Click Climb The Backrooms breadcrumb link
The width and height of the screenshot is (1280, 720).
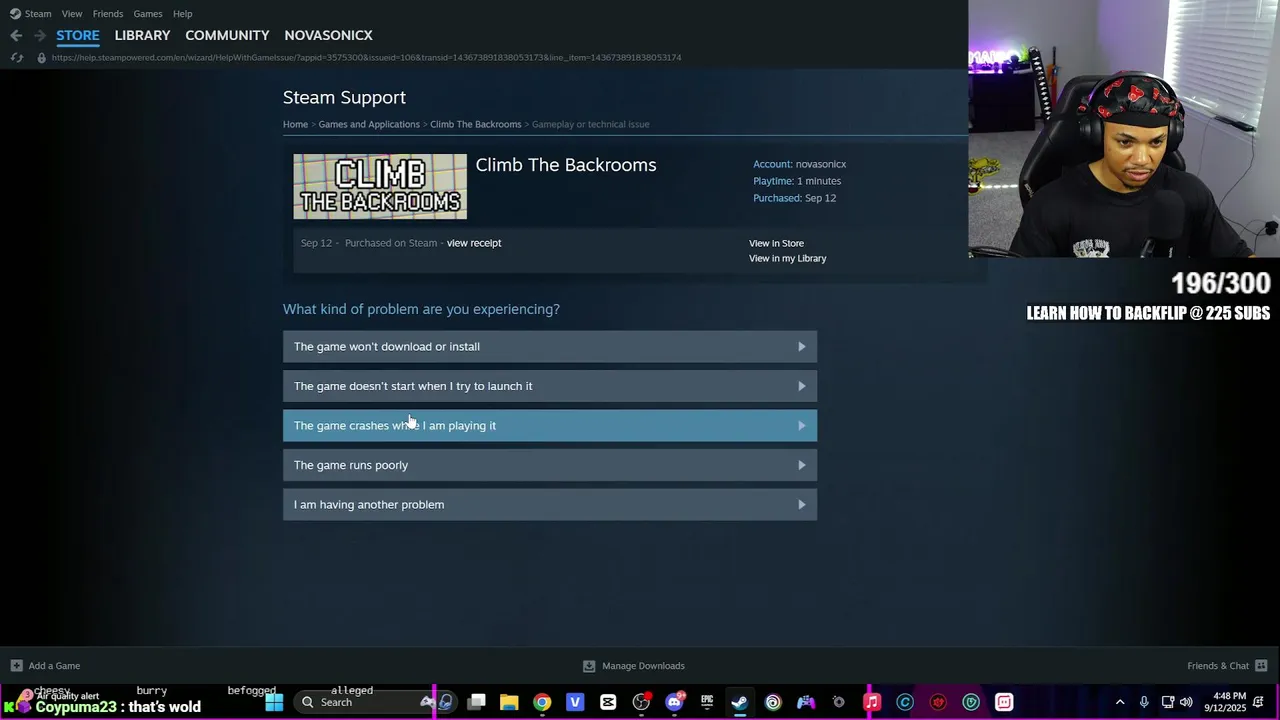coord(476,124)
